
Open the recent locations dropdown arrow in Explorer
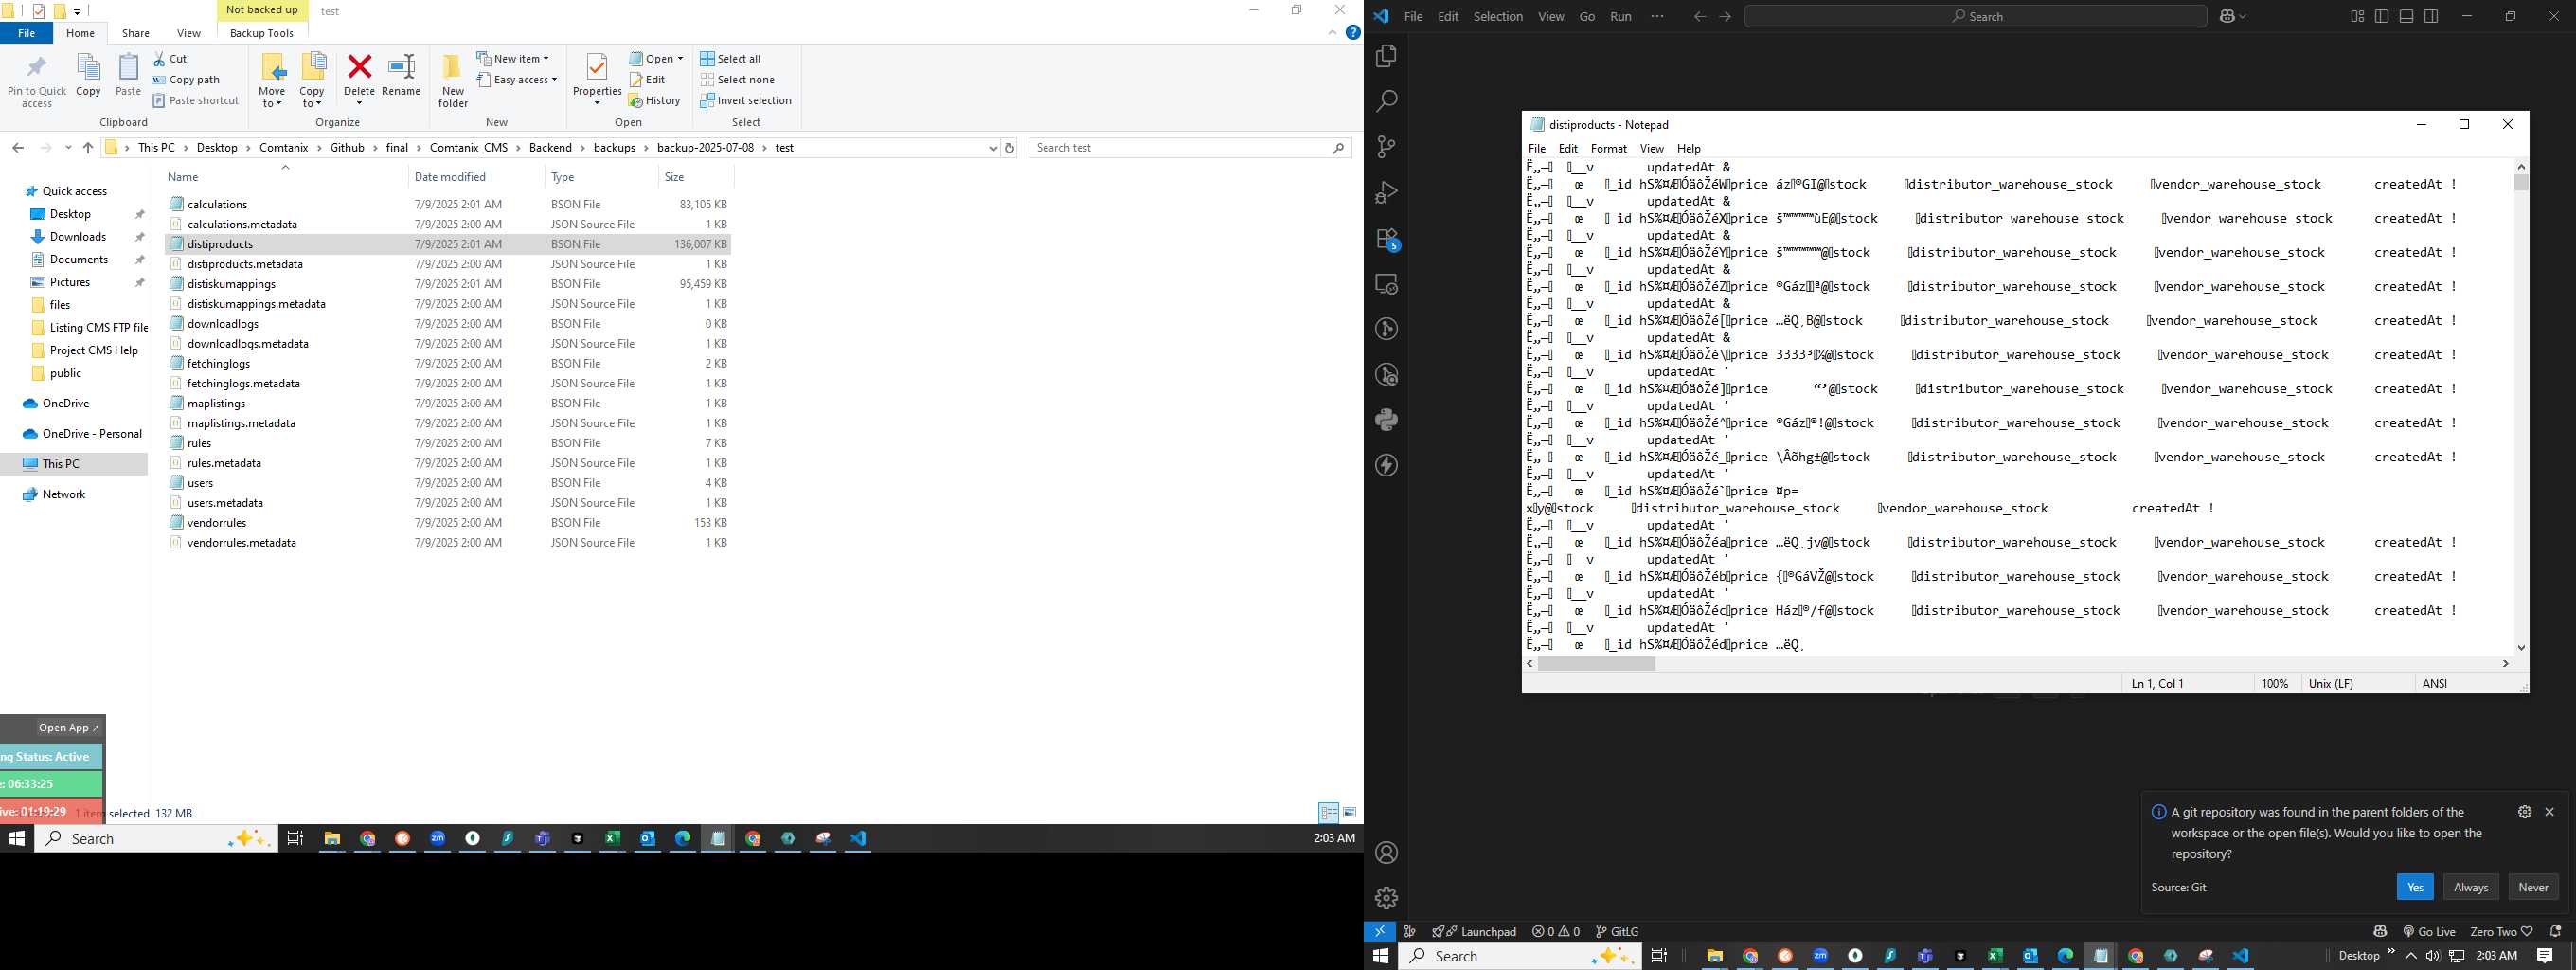tap(68, 148)
